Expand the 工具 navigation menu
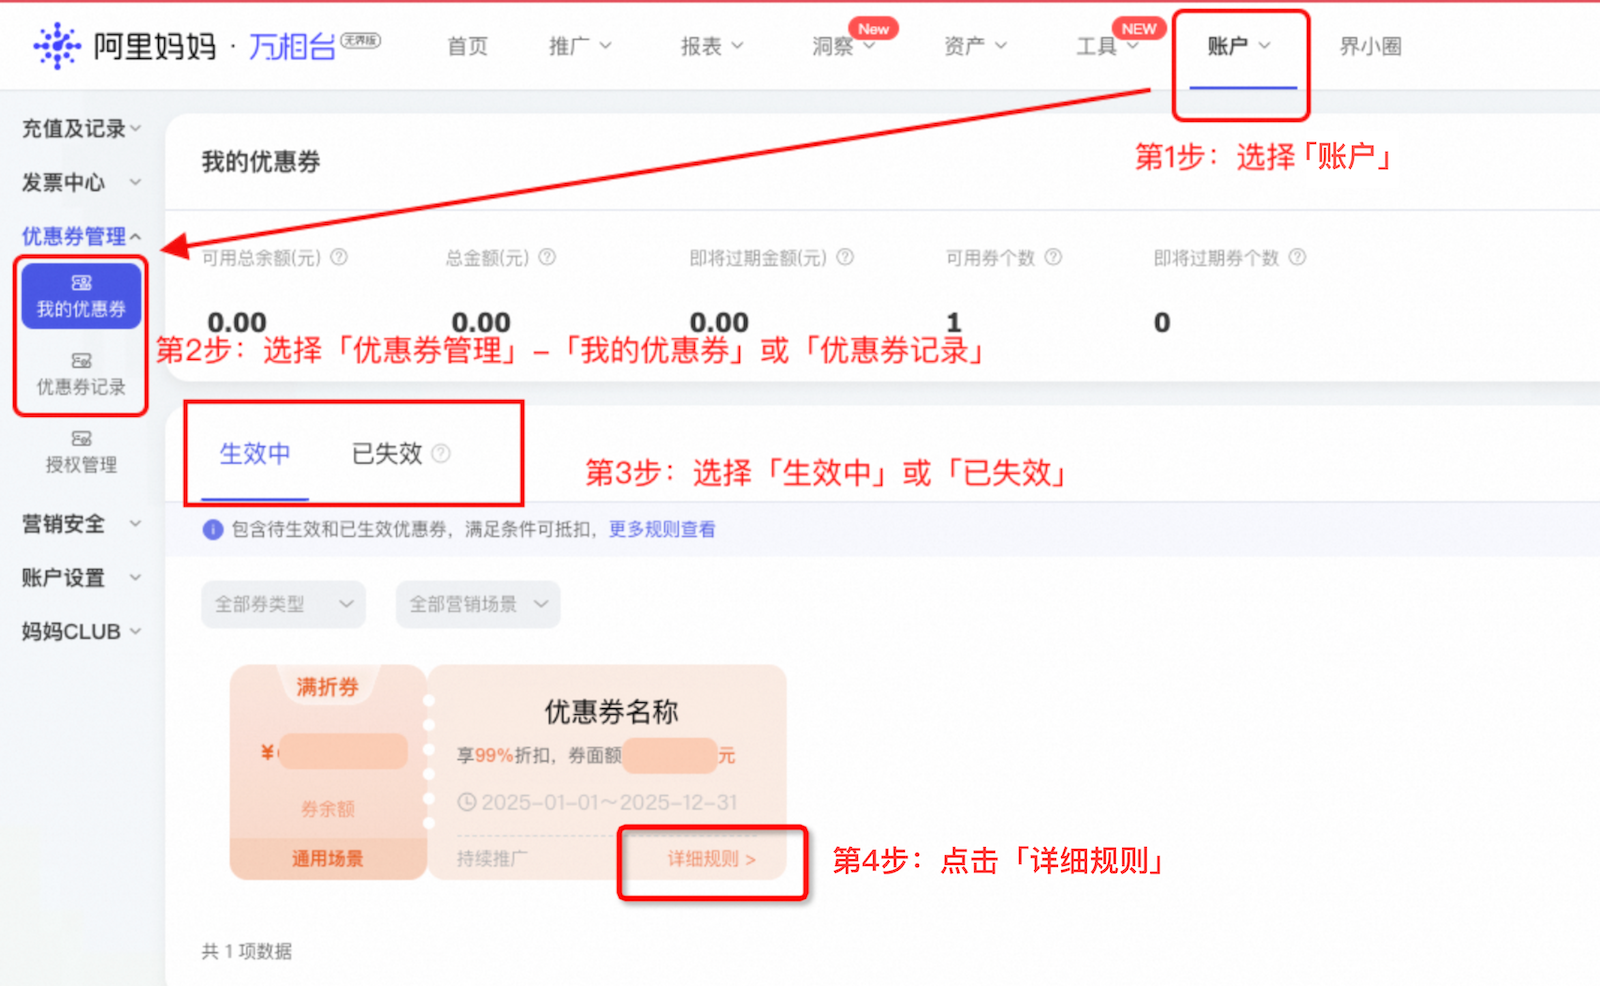Screen dimensions: 1600x986 point(1108,46)
